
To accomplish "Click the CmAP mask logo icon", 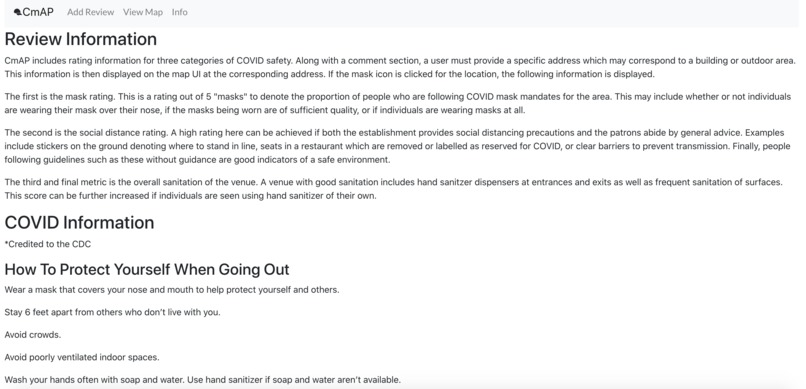I will point(17,12).
